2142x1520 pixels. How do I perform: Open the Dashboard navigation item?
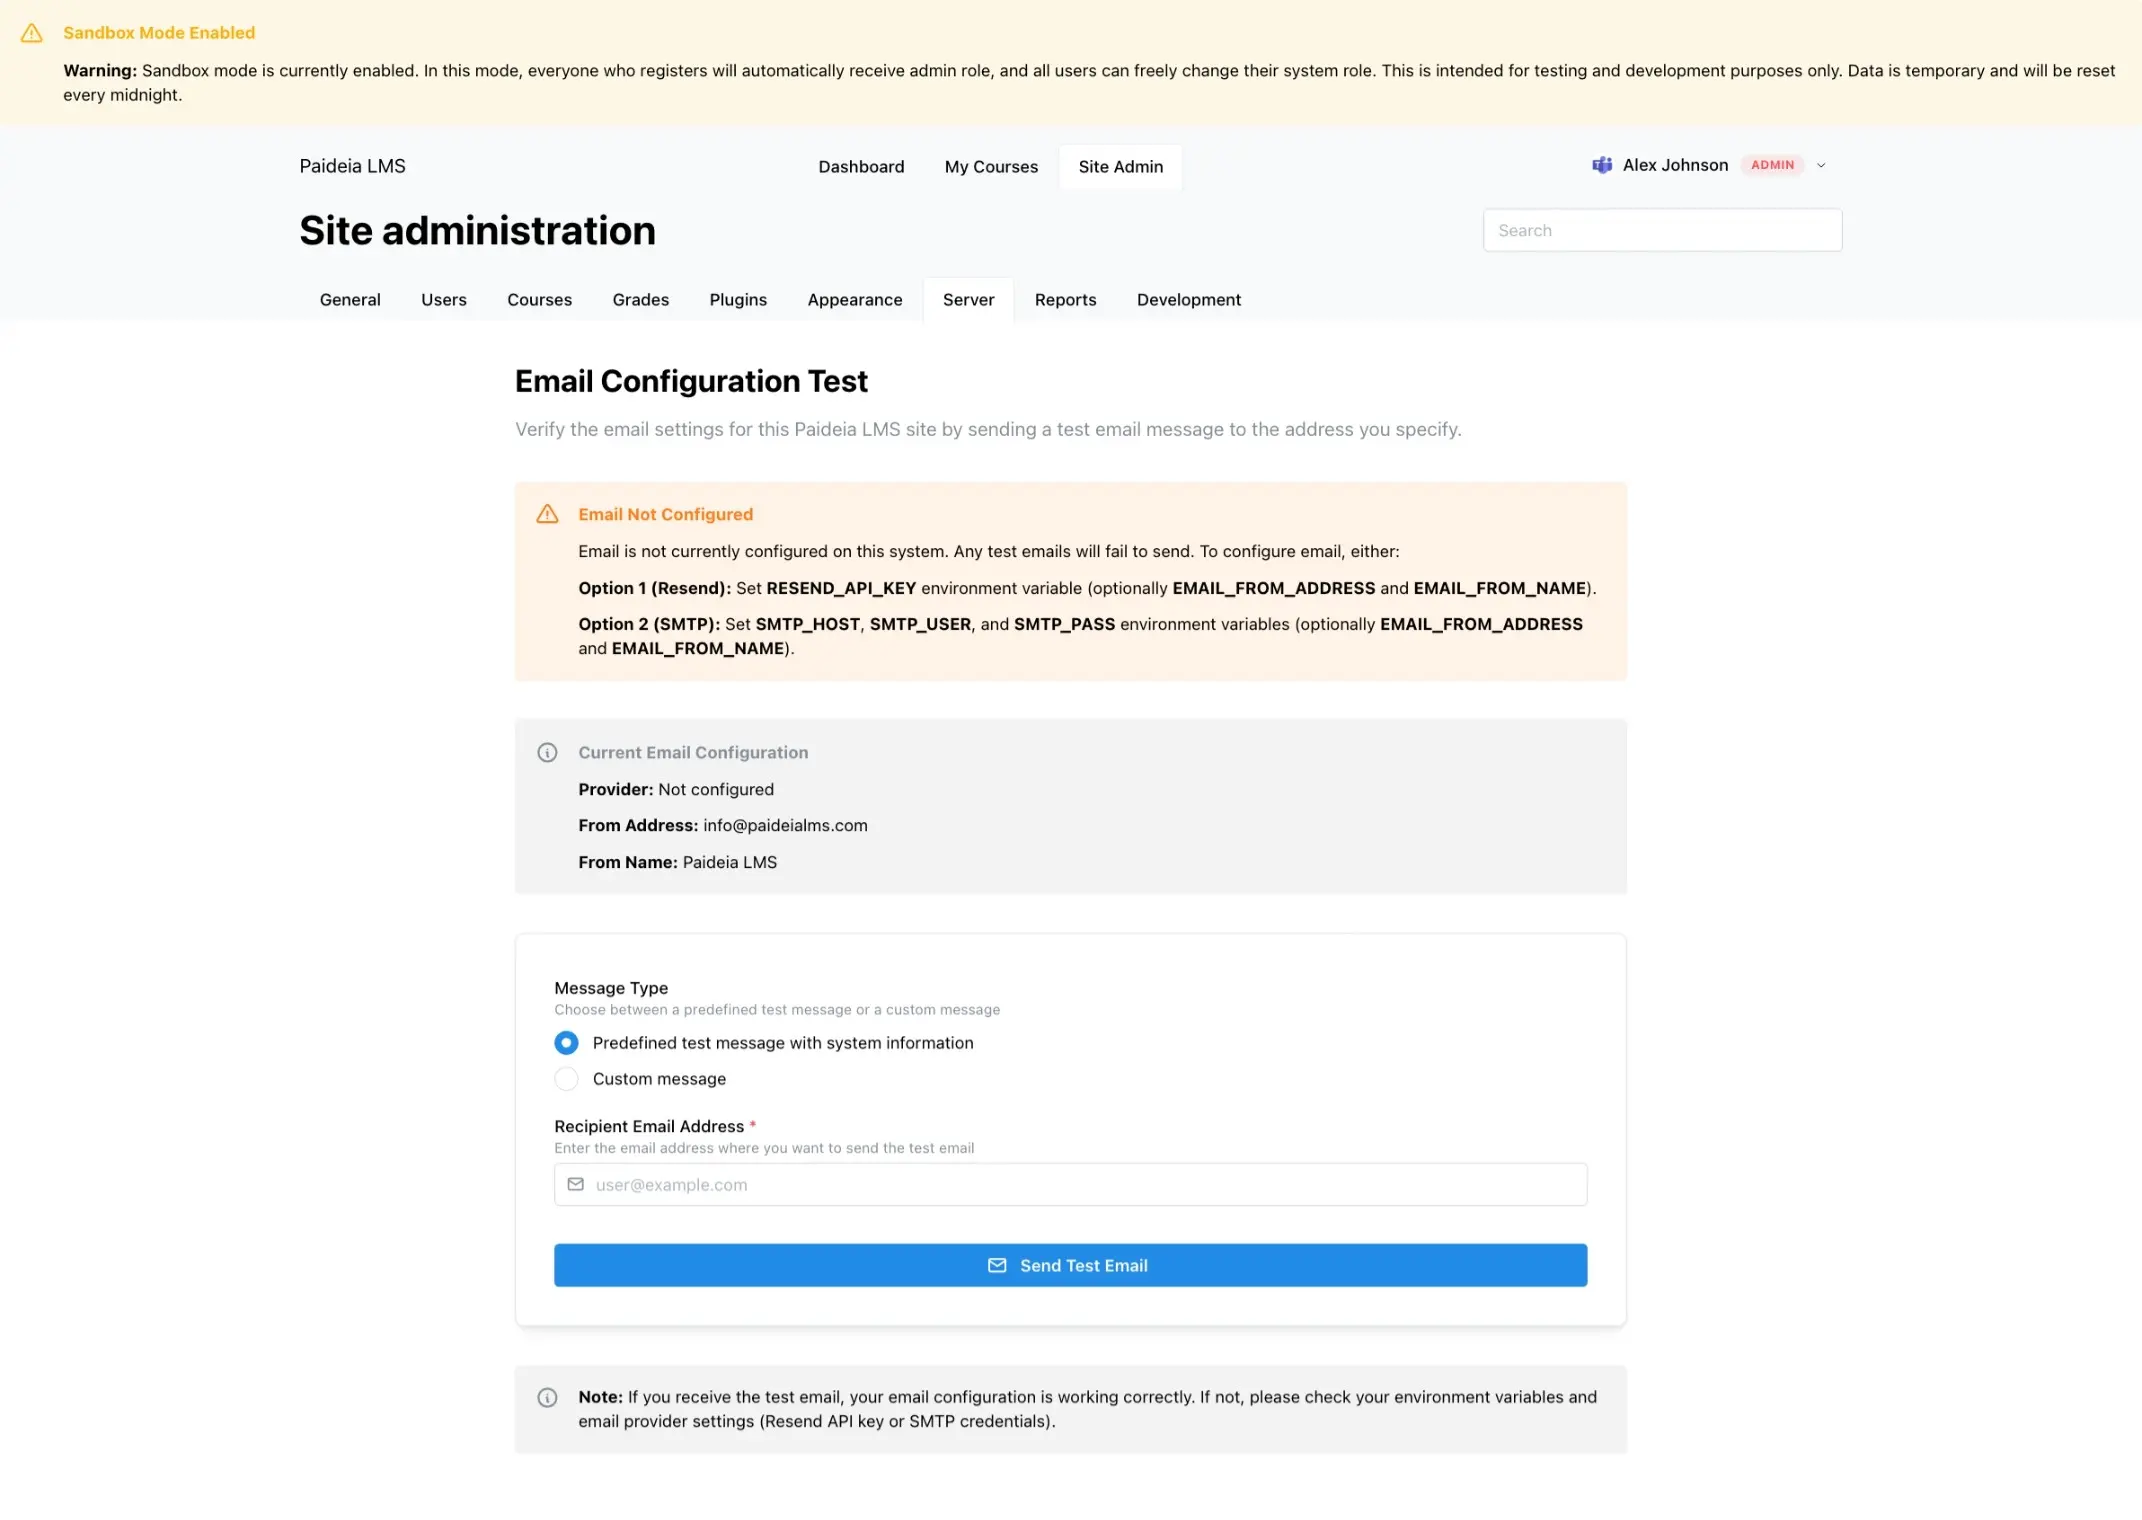[861, 167]
